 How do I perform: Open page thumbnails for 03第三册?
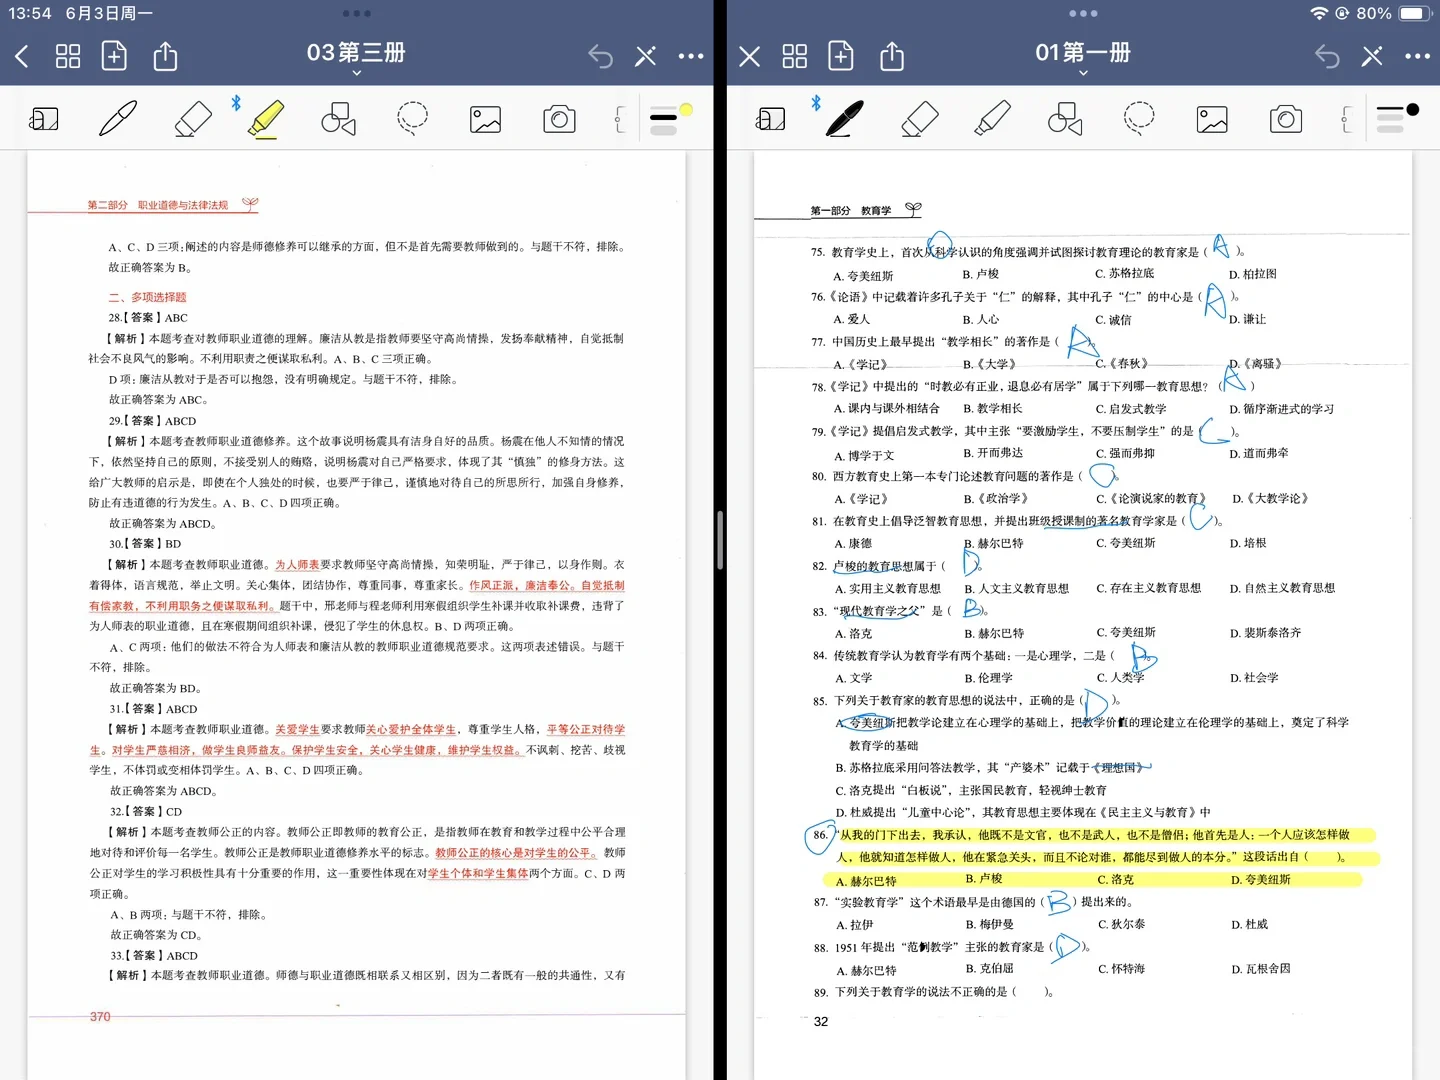68,56
